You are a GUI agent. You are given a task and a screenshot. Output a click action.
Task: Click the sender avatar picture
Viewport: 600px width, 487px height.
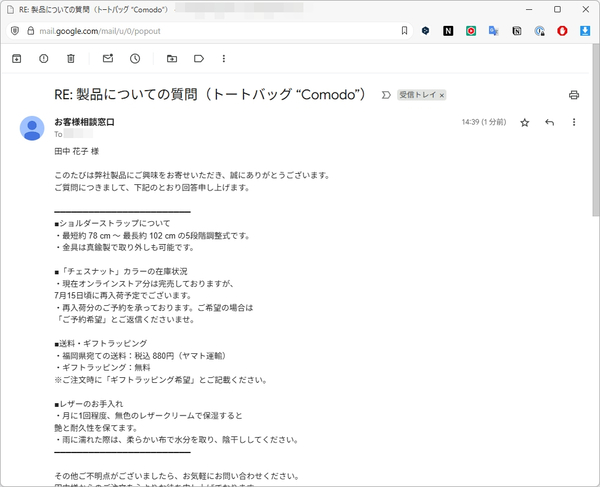coord(32,128)
